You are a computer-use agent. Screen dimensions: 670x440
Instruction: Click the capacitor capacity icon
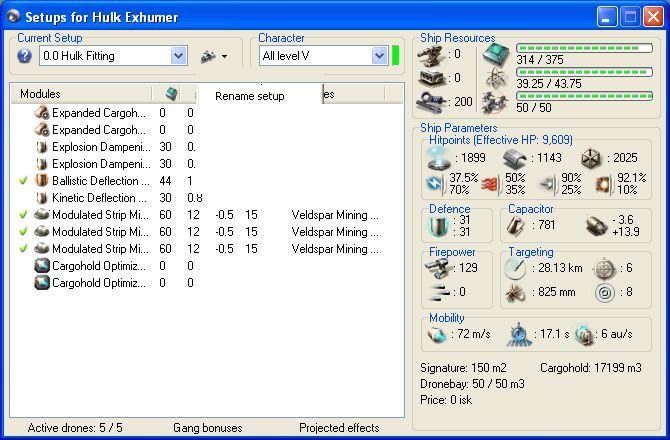click(516, 225)
